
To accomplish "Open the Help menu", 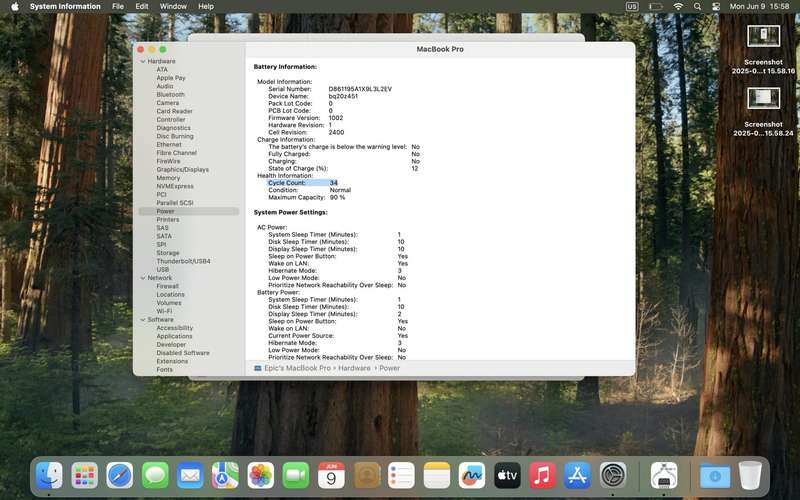I will (206, 7).
